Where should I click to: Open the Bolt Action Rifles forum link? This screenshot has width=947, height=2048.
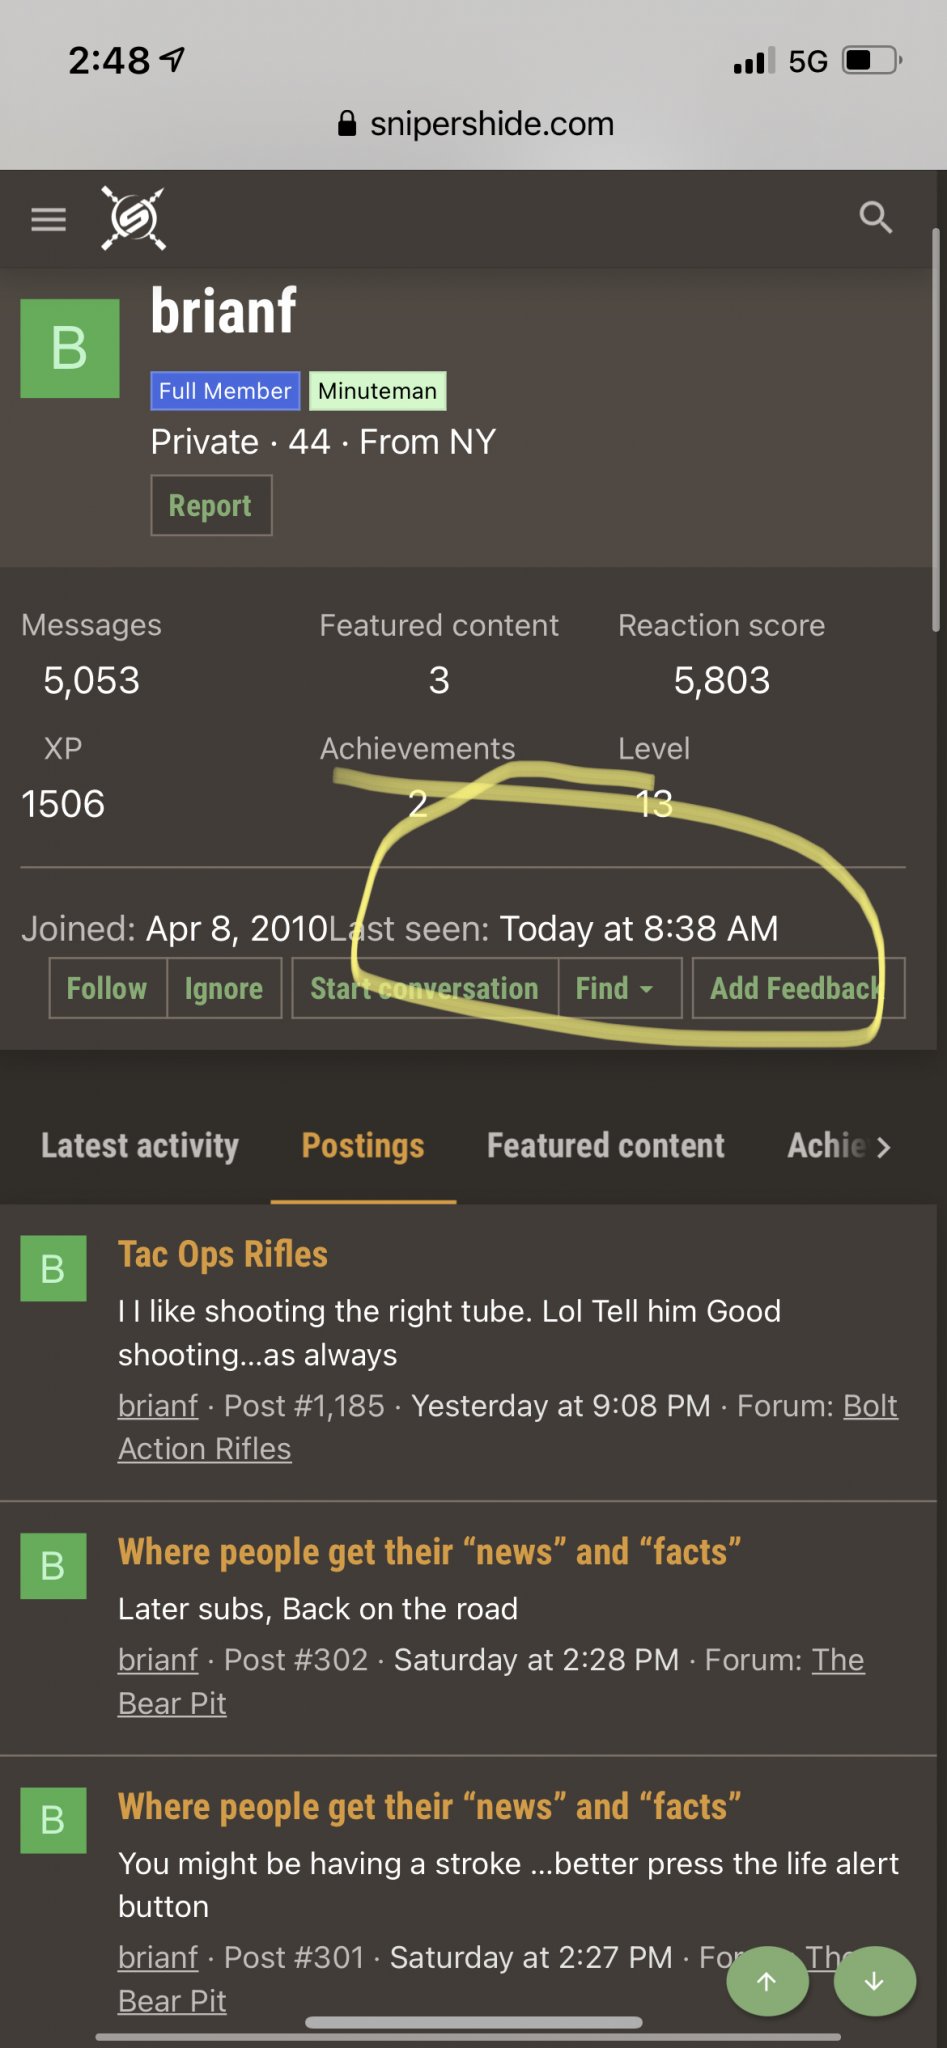pos(508,1427)
